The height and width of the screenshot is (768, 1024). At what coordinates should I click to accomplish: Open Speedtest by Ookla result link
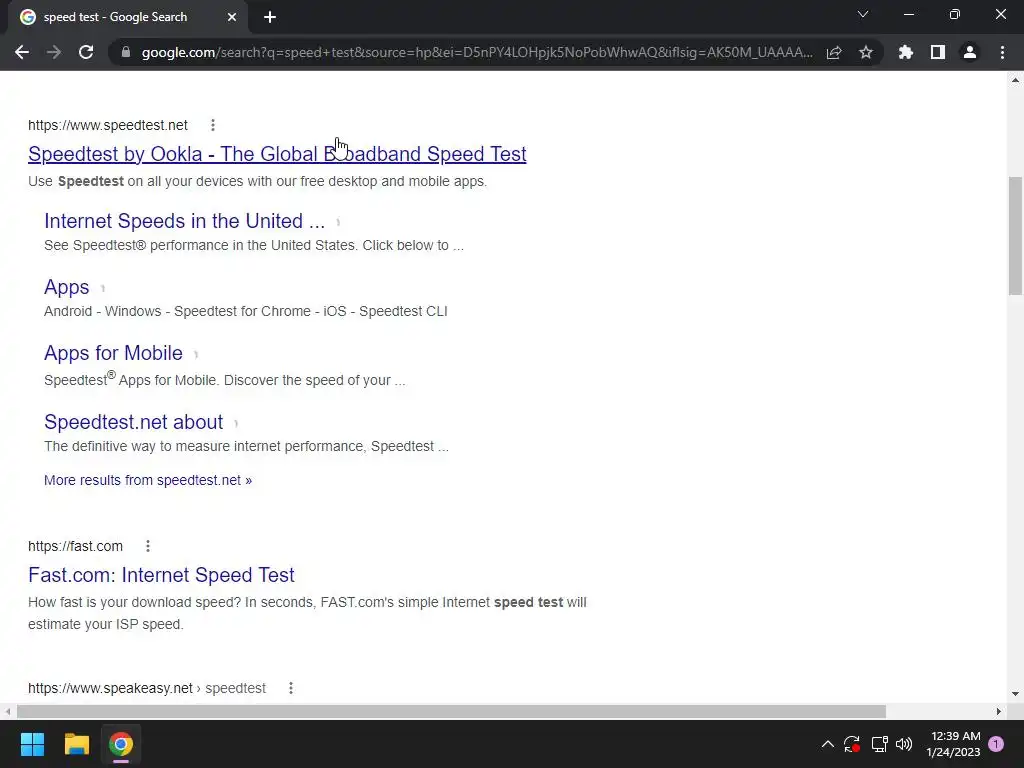277,153
